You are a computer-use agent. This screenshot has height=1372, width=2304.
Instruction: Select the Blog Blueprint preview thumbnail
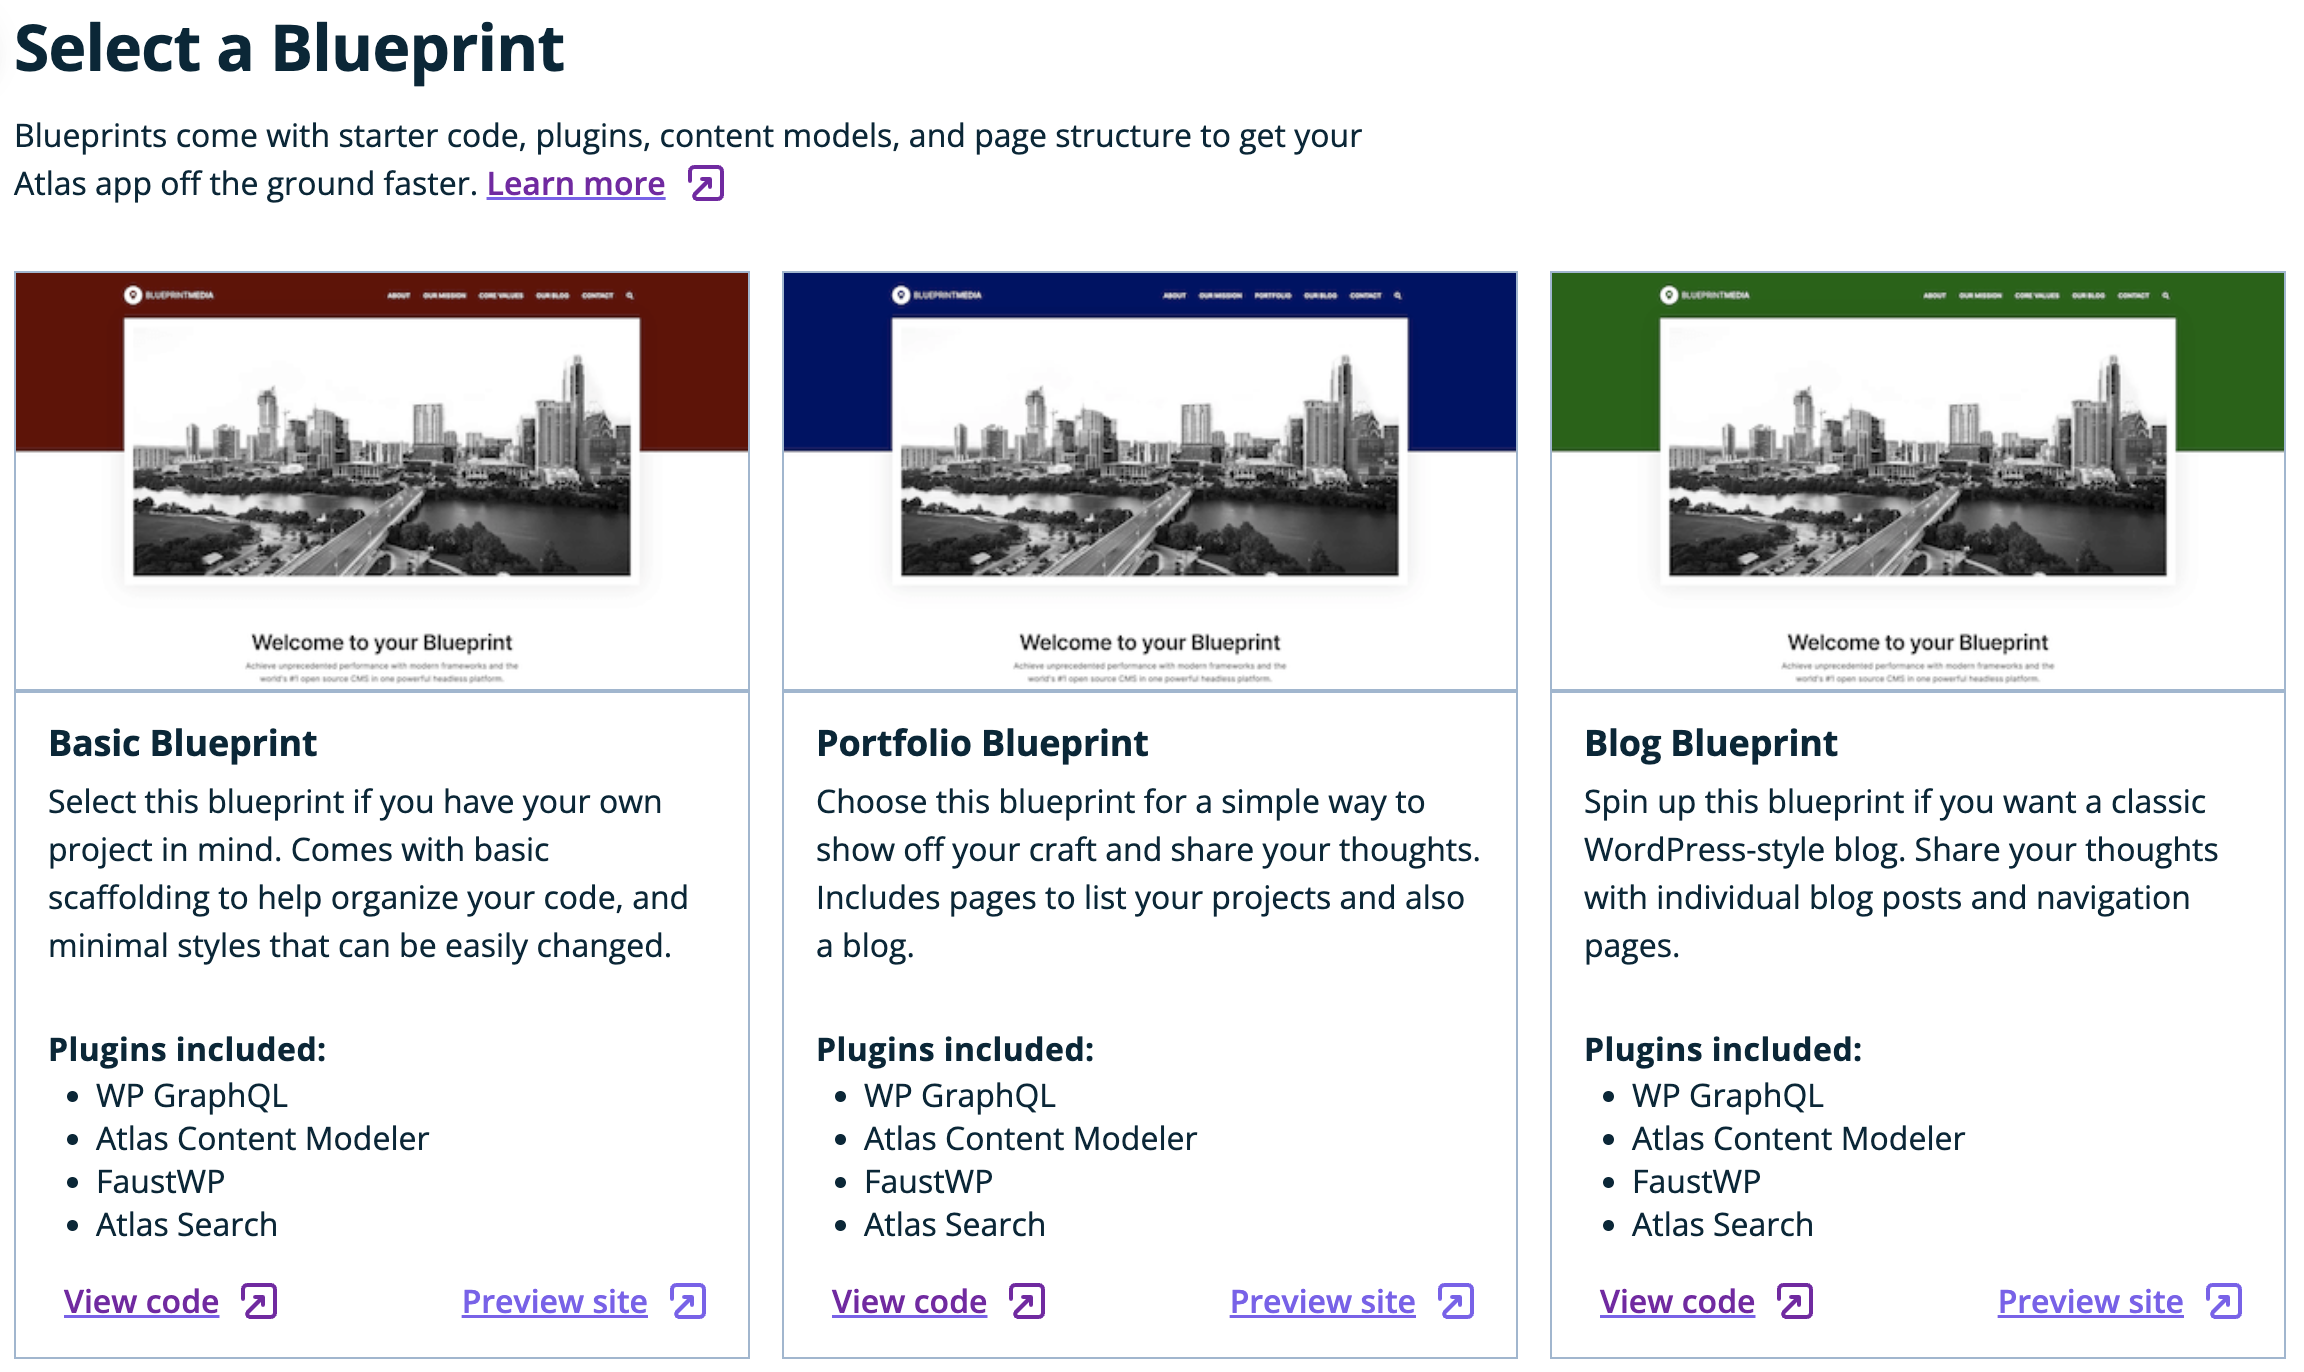(1918, 481)
